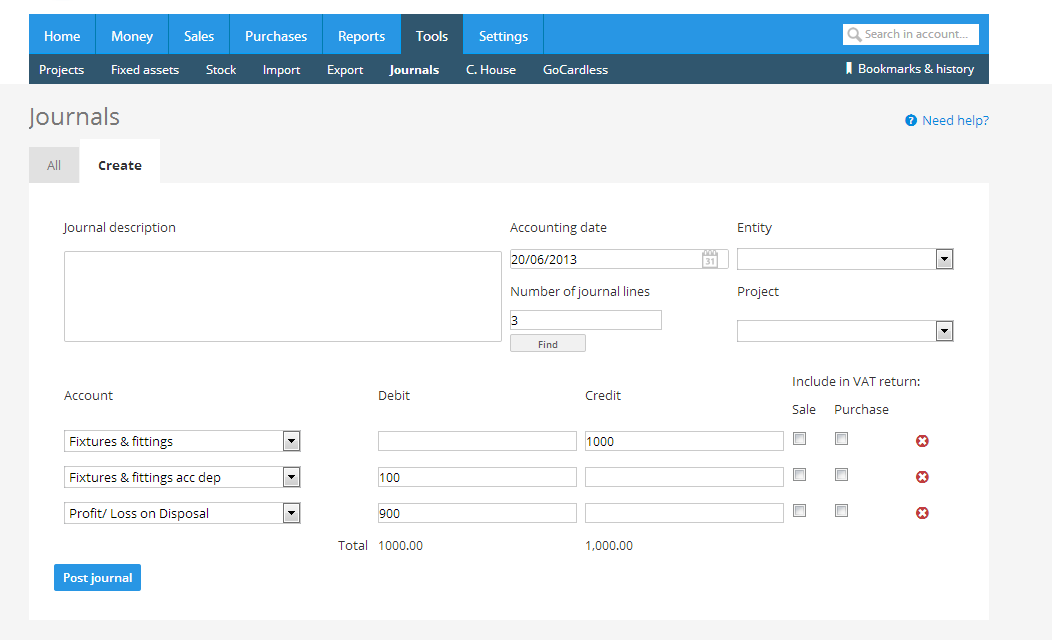The width and height of the screenshot is (1052, 640).
Task: Delete the Fixtures & fittings journal line
Action: tap(923, 441)
